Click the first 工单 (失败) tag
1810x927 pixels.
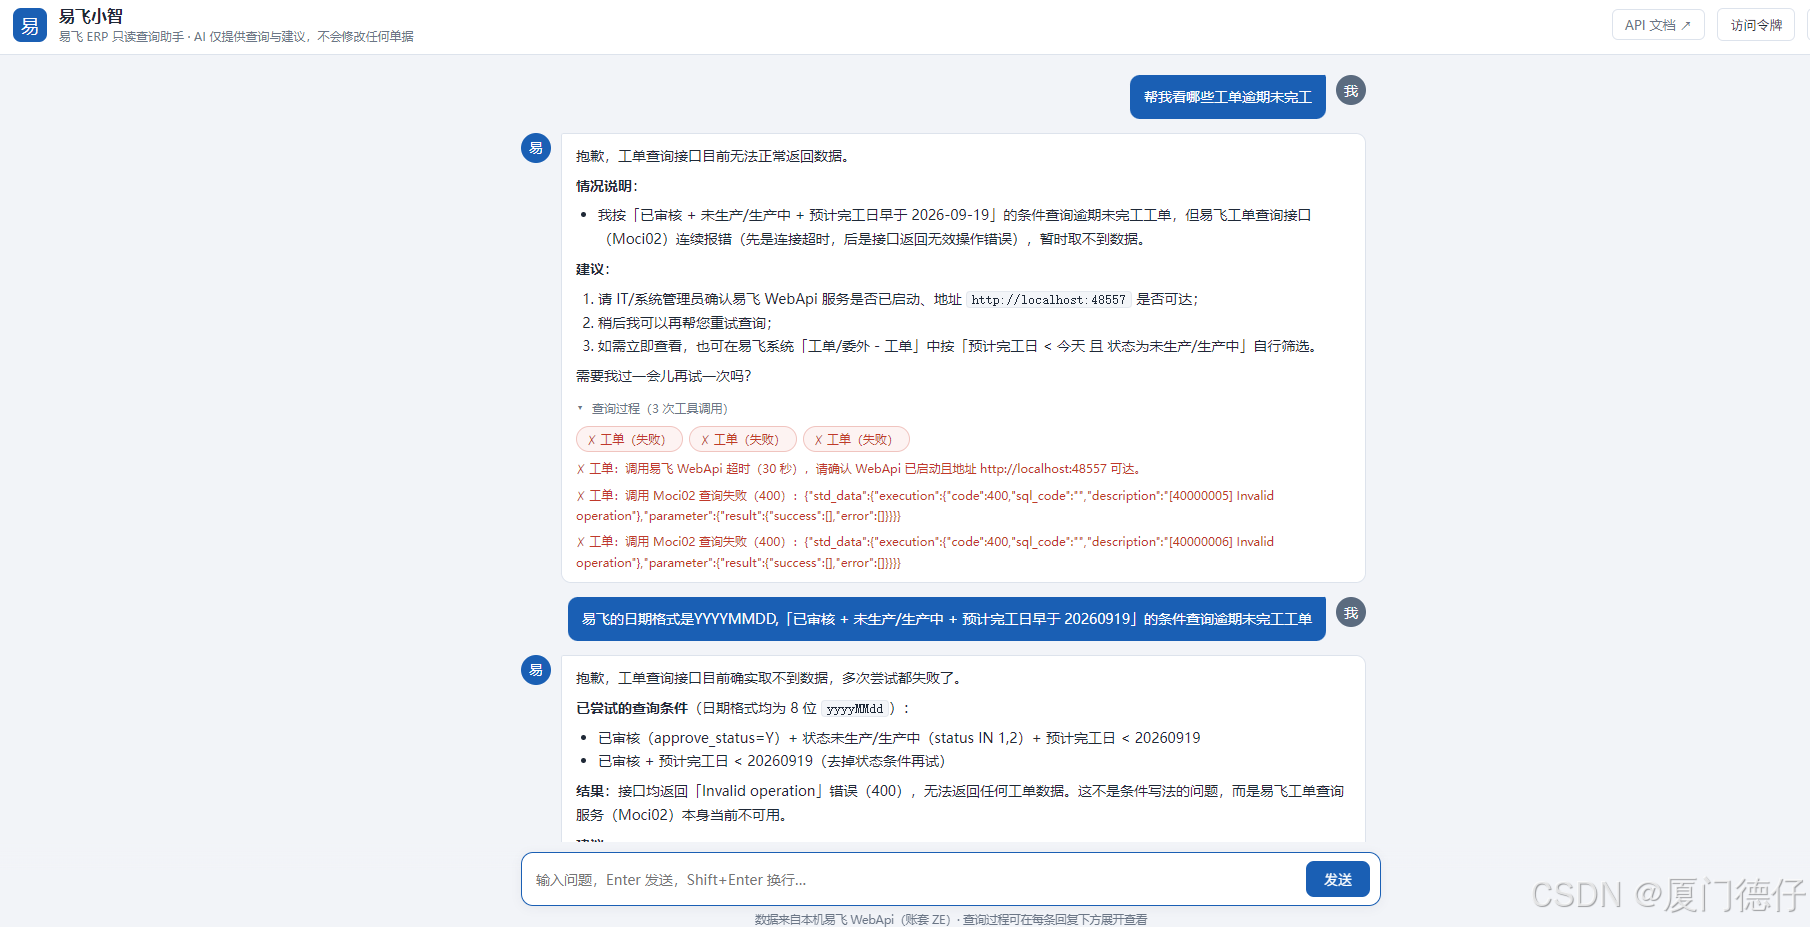click(629, 439)
